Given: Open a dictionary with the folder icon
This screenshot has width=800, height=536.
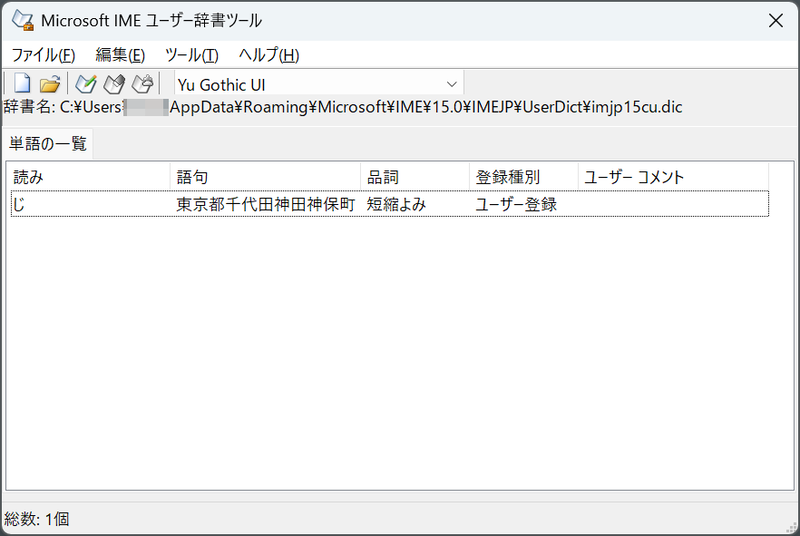Looking at the screenshot, I should point(50,84).
